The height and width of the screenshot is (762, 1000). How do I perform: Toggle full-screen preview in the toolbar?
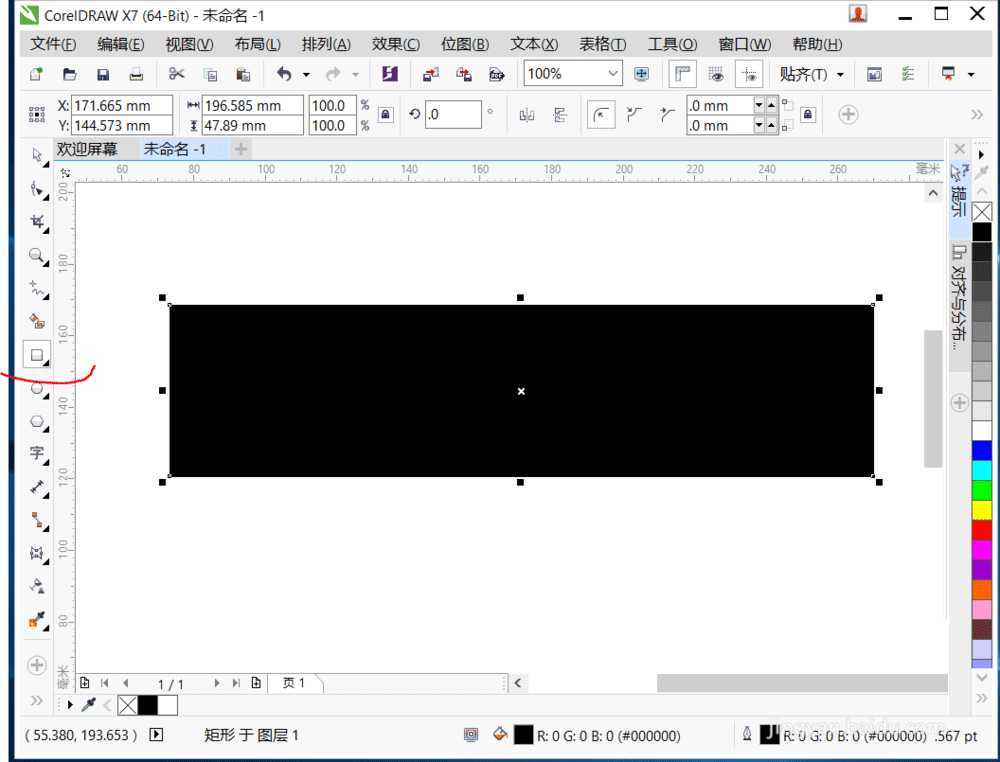click(716, 74)
